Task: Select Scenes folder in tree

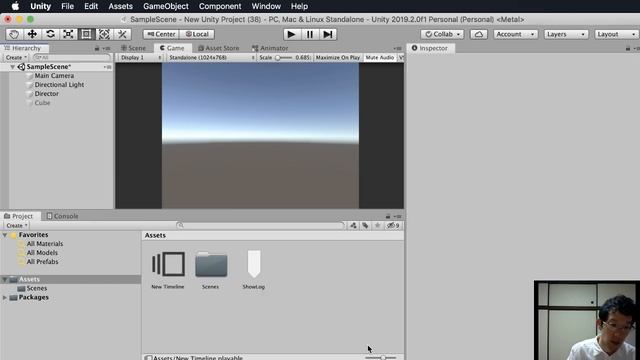Action: click(37, 288)
